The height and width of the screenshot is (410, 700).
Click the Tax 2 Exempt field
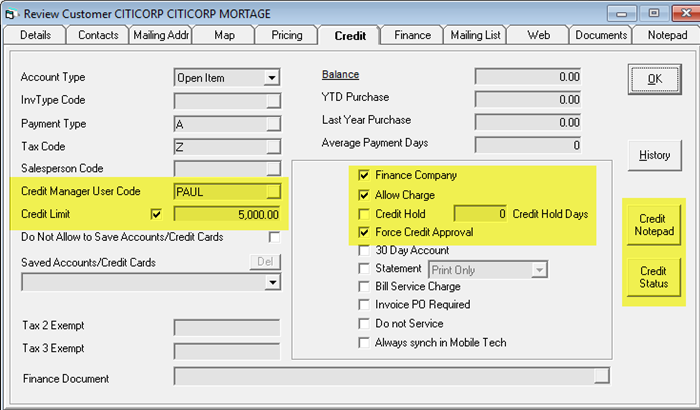pyautogui.click(x=227, y=327)
